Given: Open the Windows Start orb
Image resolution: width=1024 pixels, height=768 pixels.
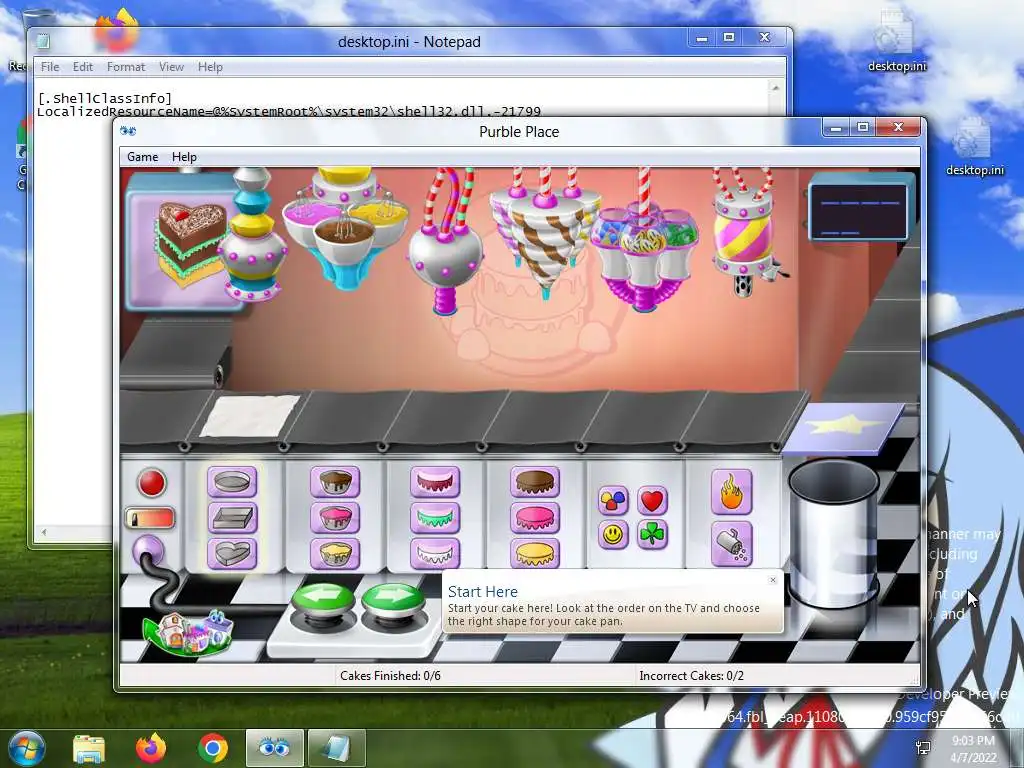Looking at the screenshot, I should point(25,749).
